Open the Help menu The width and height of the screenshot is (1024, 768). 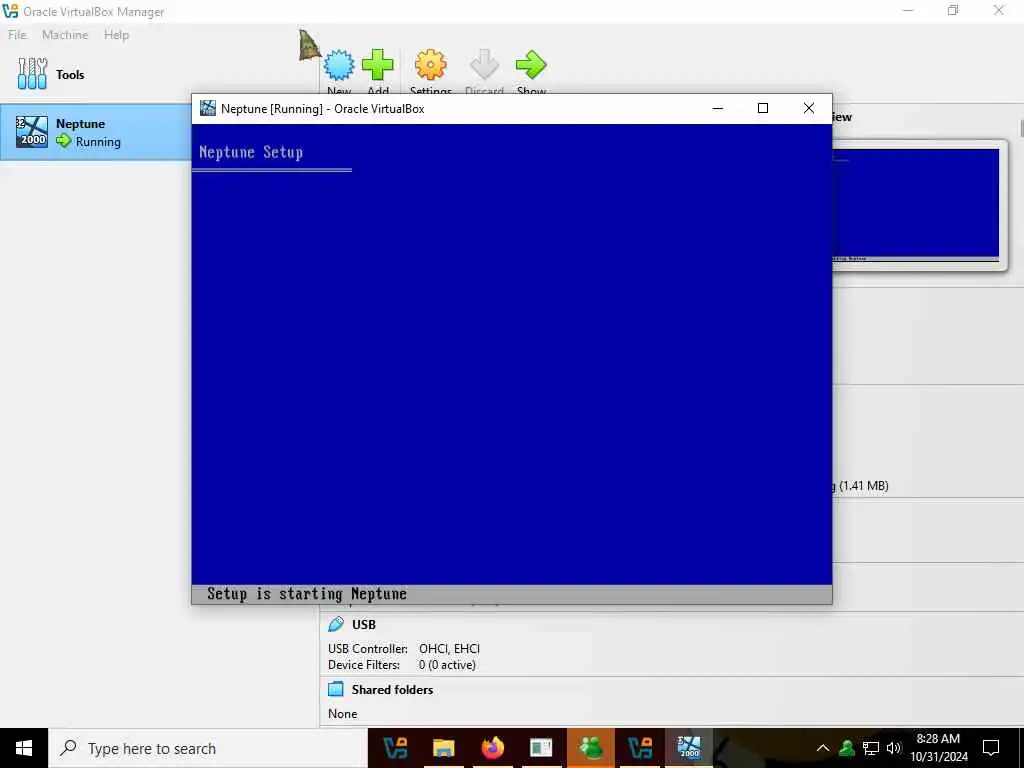coord(116,35)
